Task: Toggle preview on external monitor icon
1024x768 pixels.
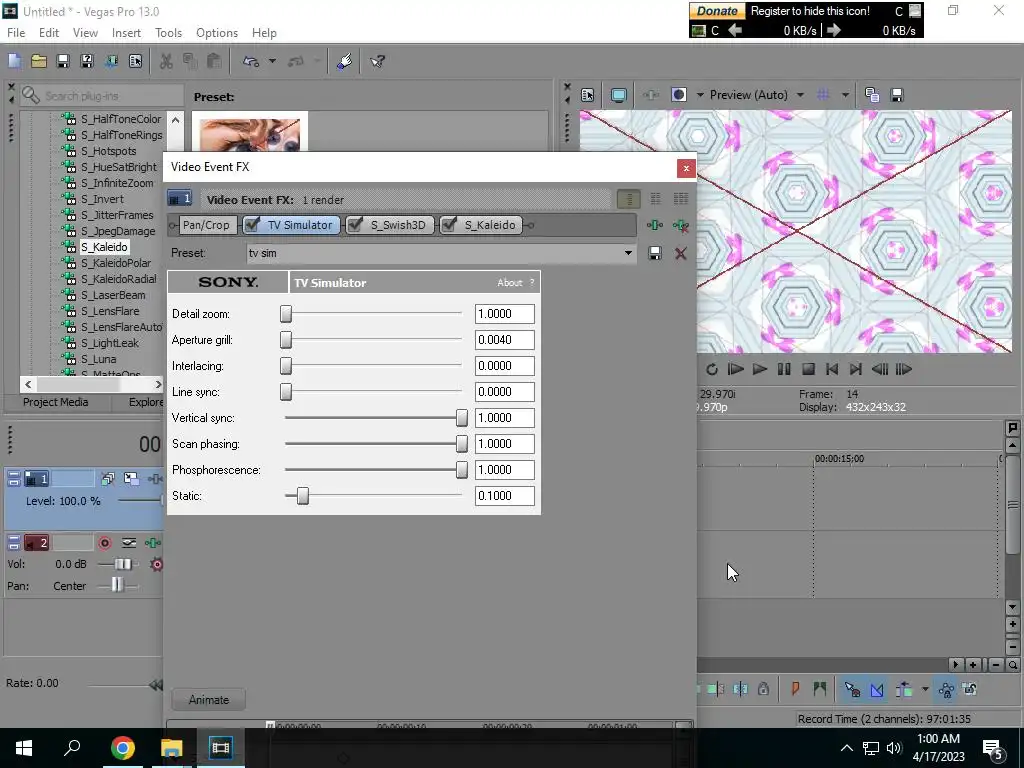Action: pos(618,95)
